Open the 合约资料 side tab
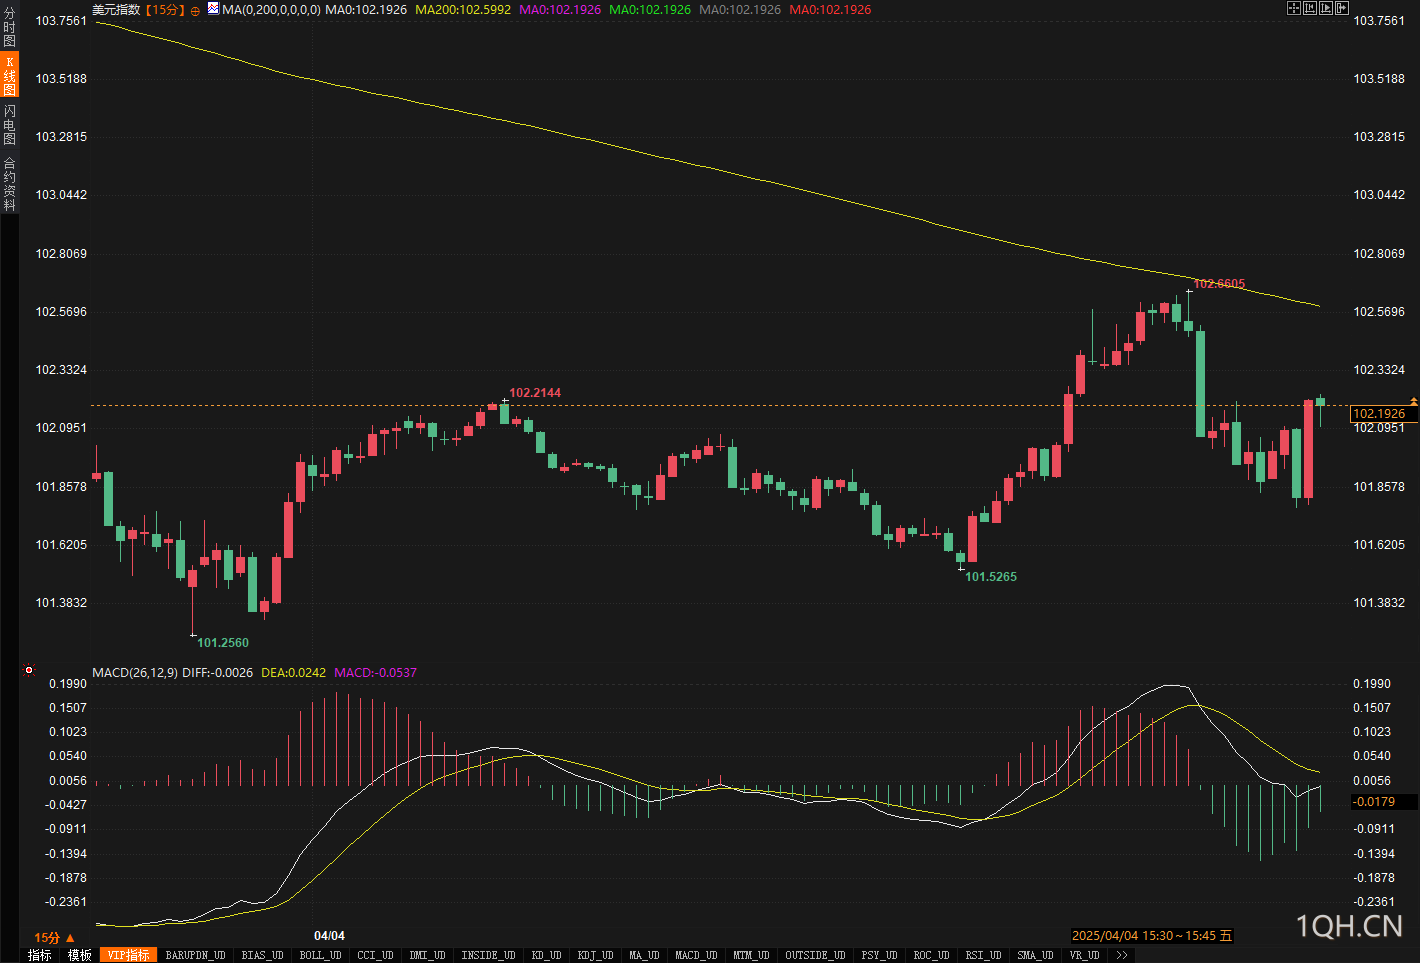1420x963 pixels. coord(10,183)
